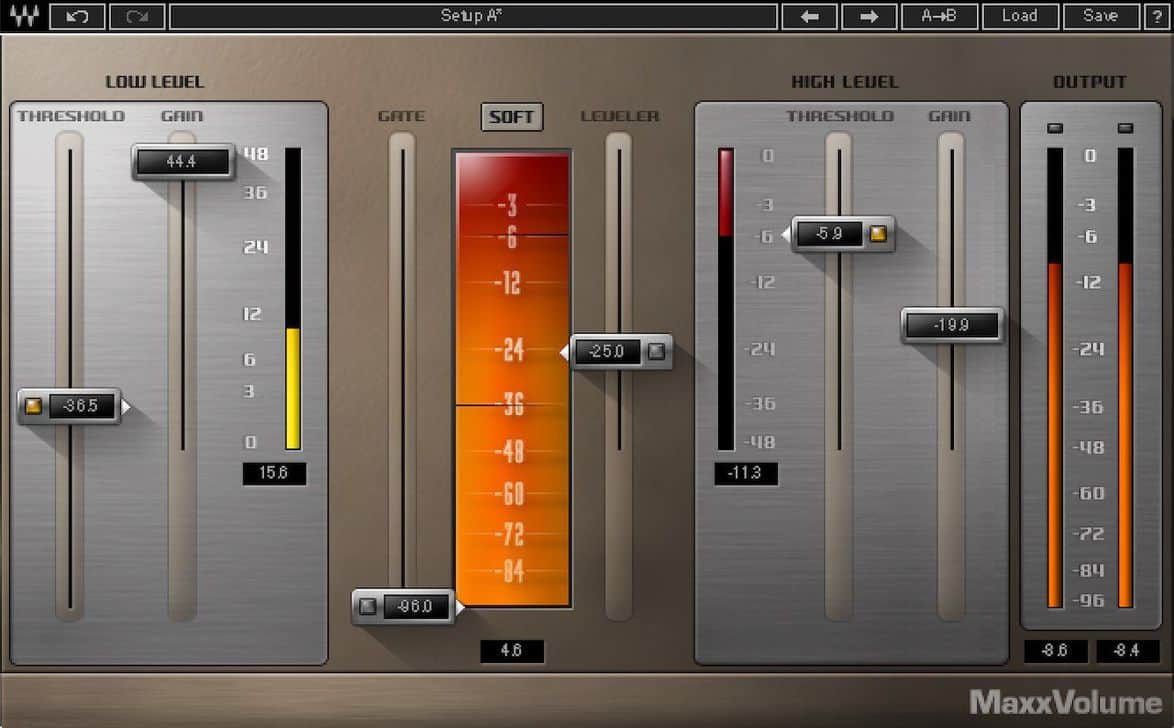1174x728 pixels.
Task: Toggle the SOFT mode button
Action: click(511, 117)
